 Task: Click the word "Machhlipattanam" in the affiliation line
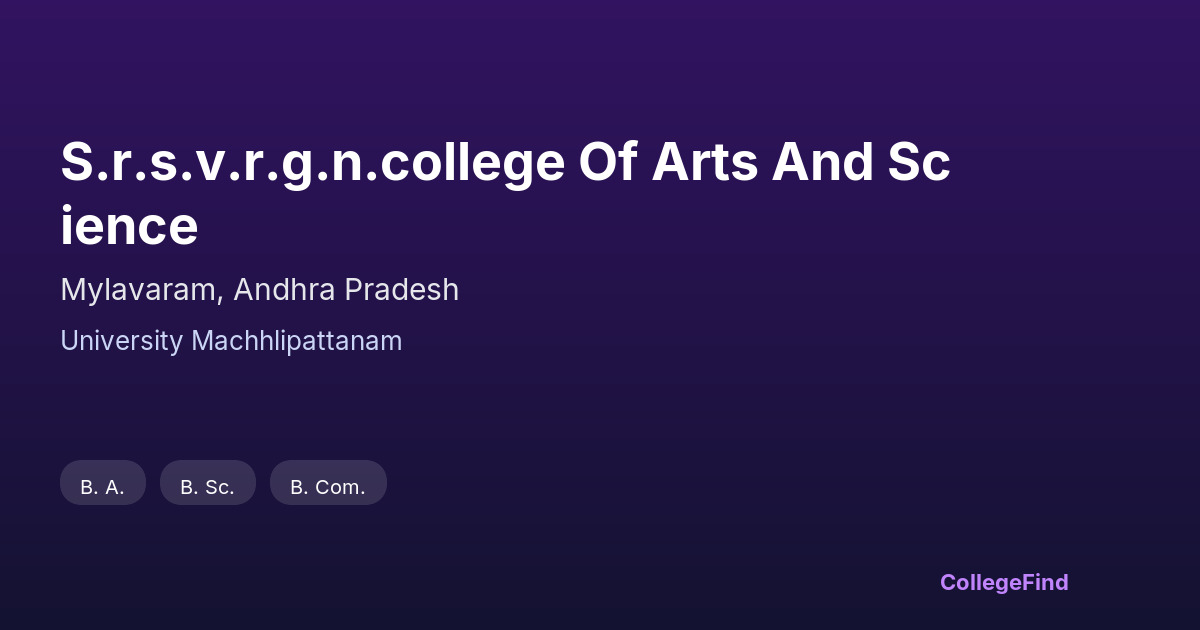[296, 341]
